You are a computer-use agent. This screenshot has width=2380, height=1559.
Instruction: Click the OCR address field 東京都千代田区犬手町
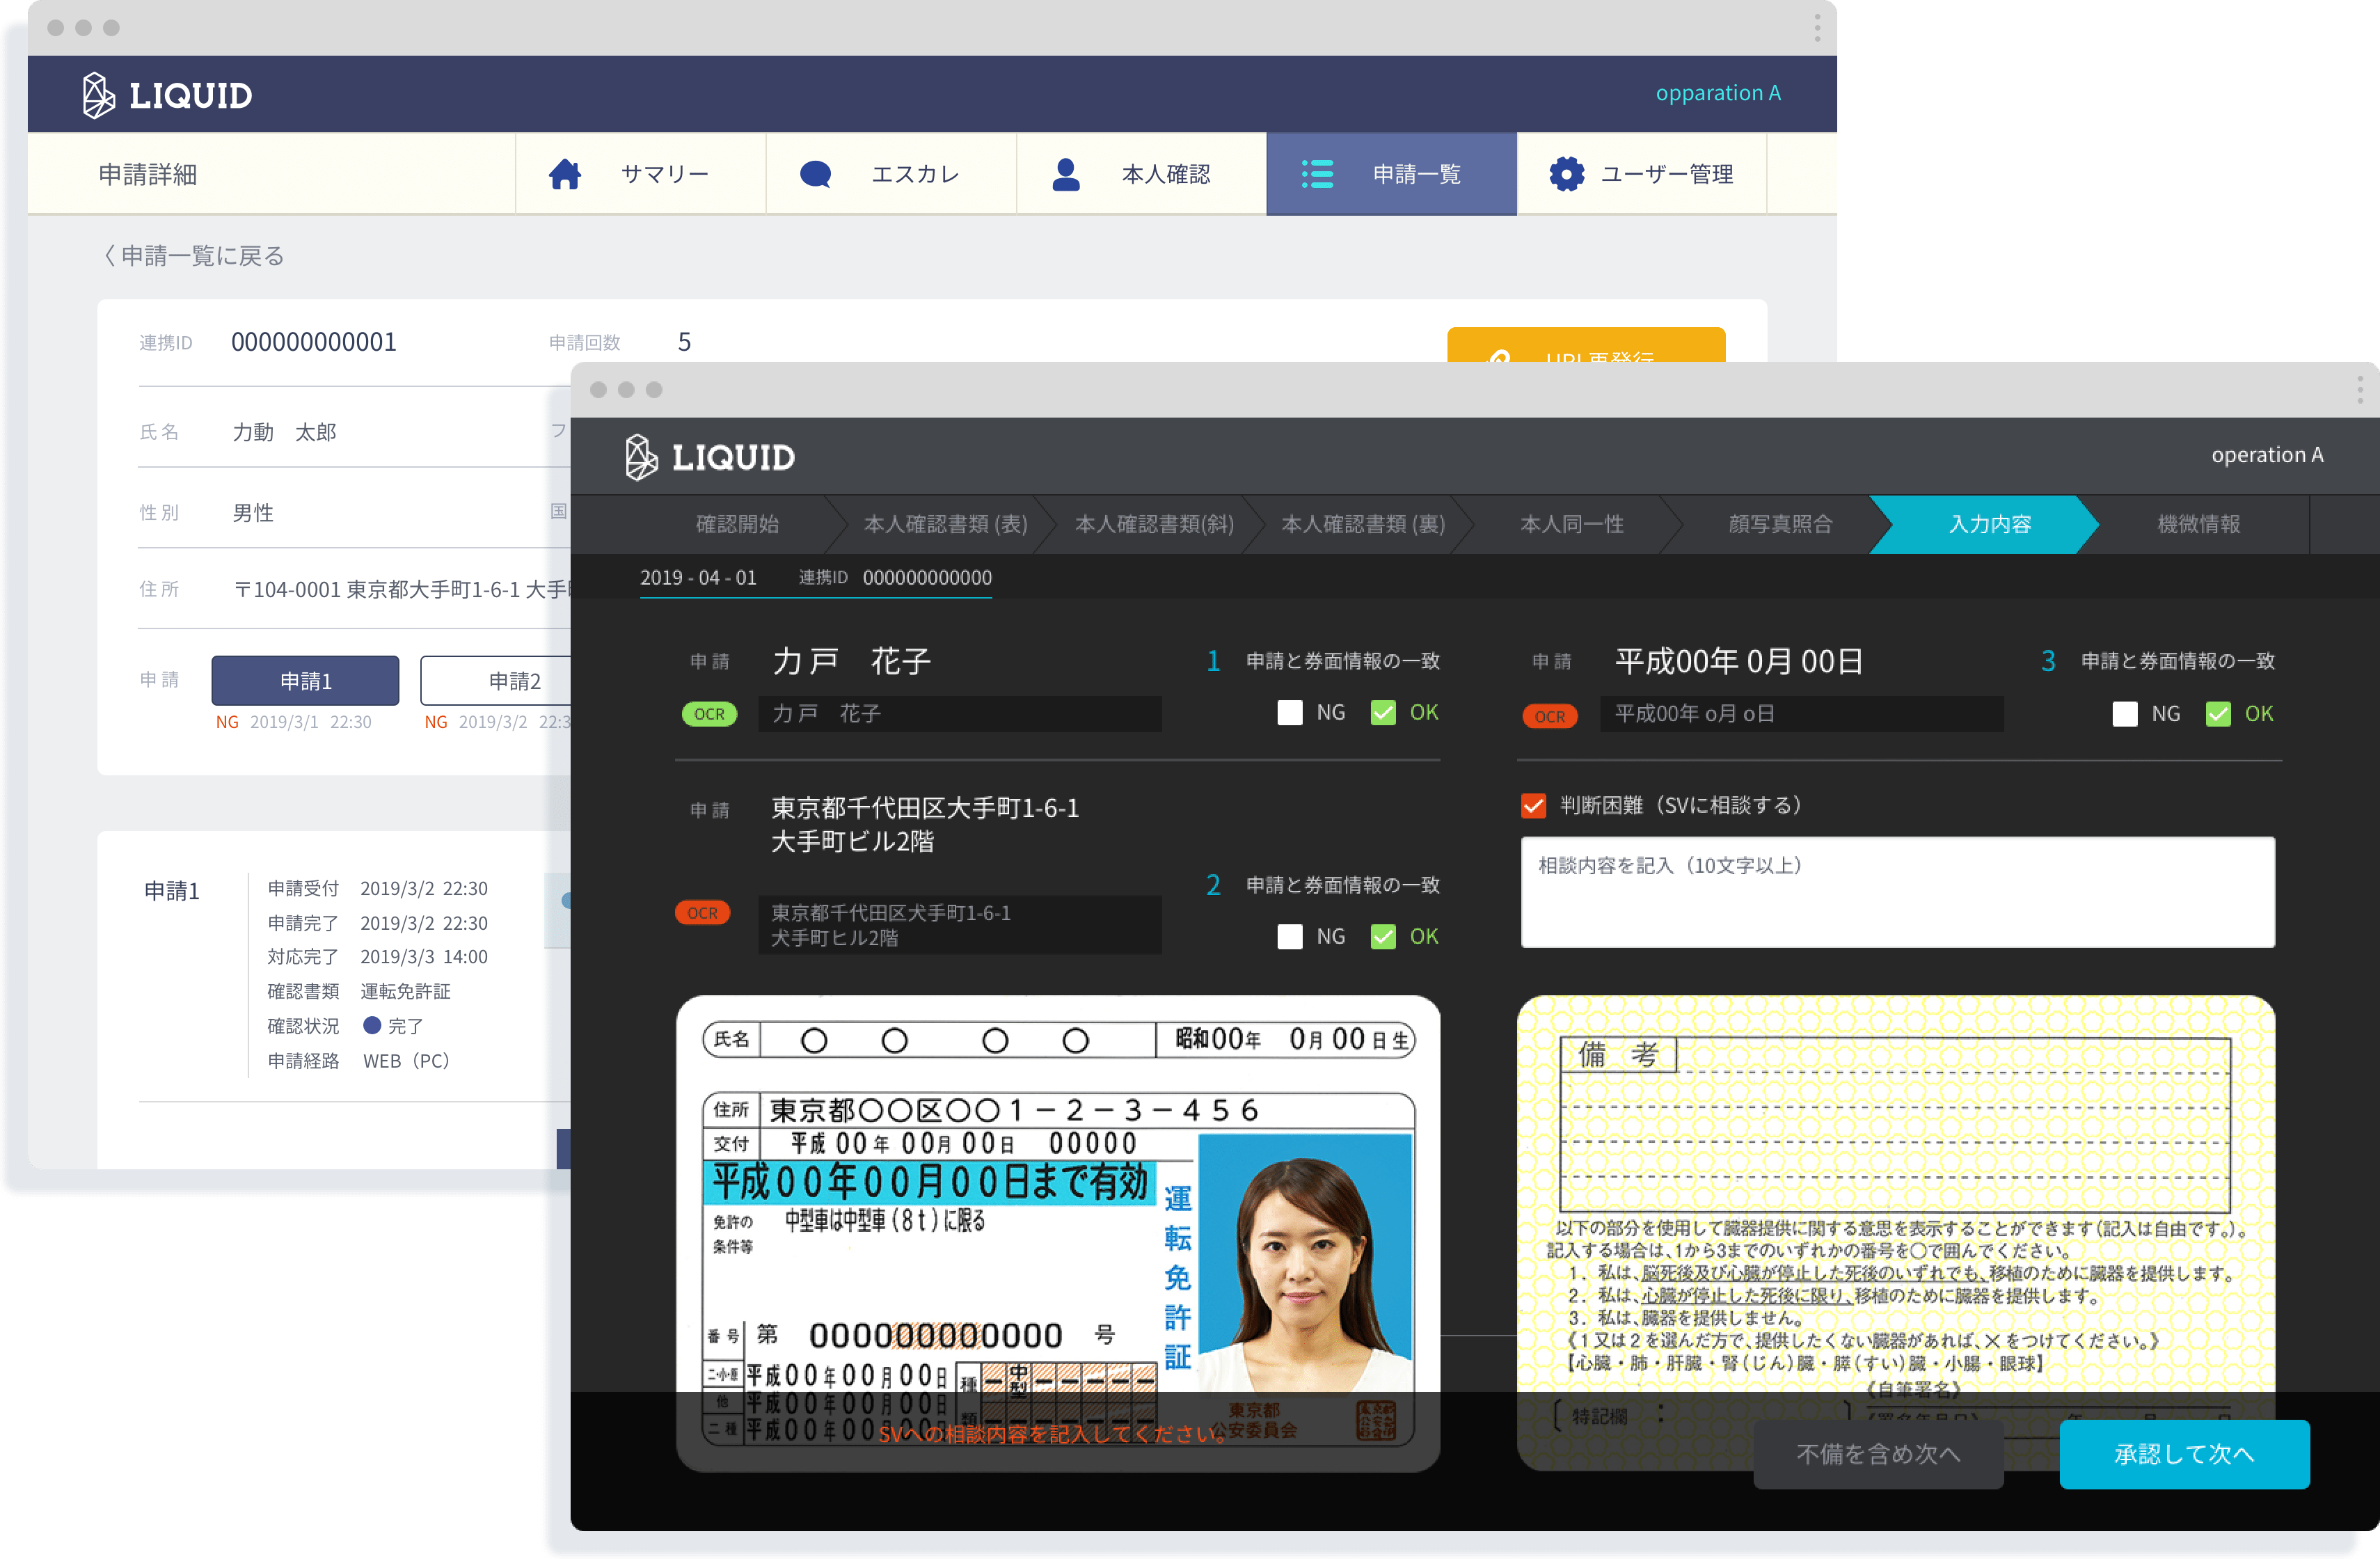tap(960, 925)
